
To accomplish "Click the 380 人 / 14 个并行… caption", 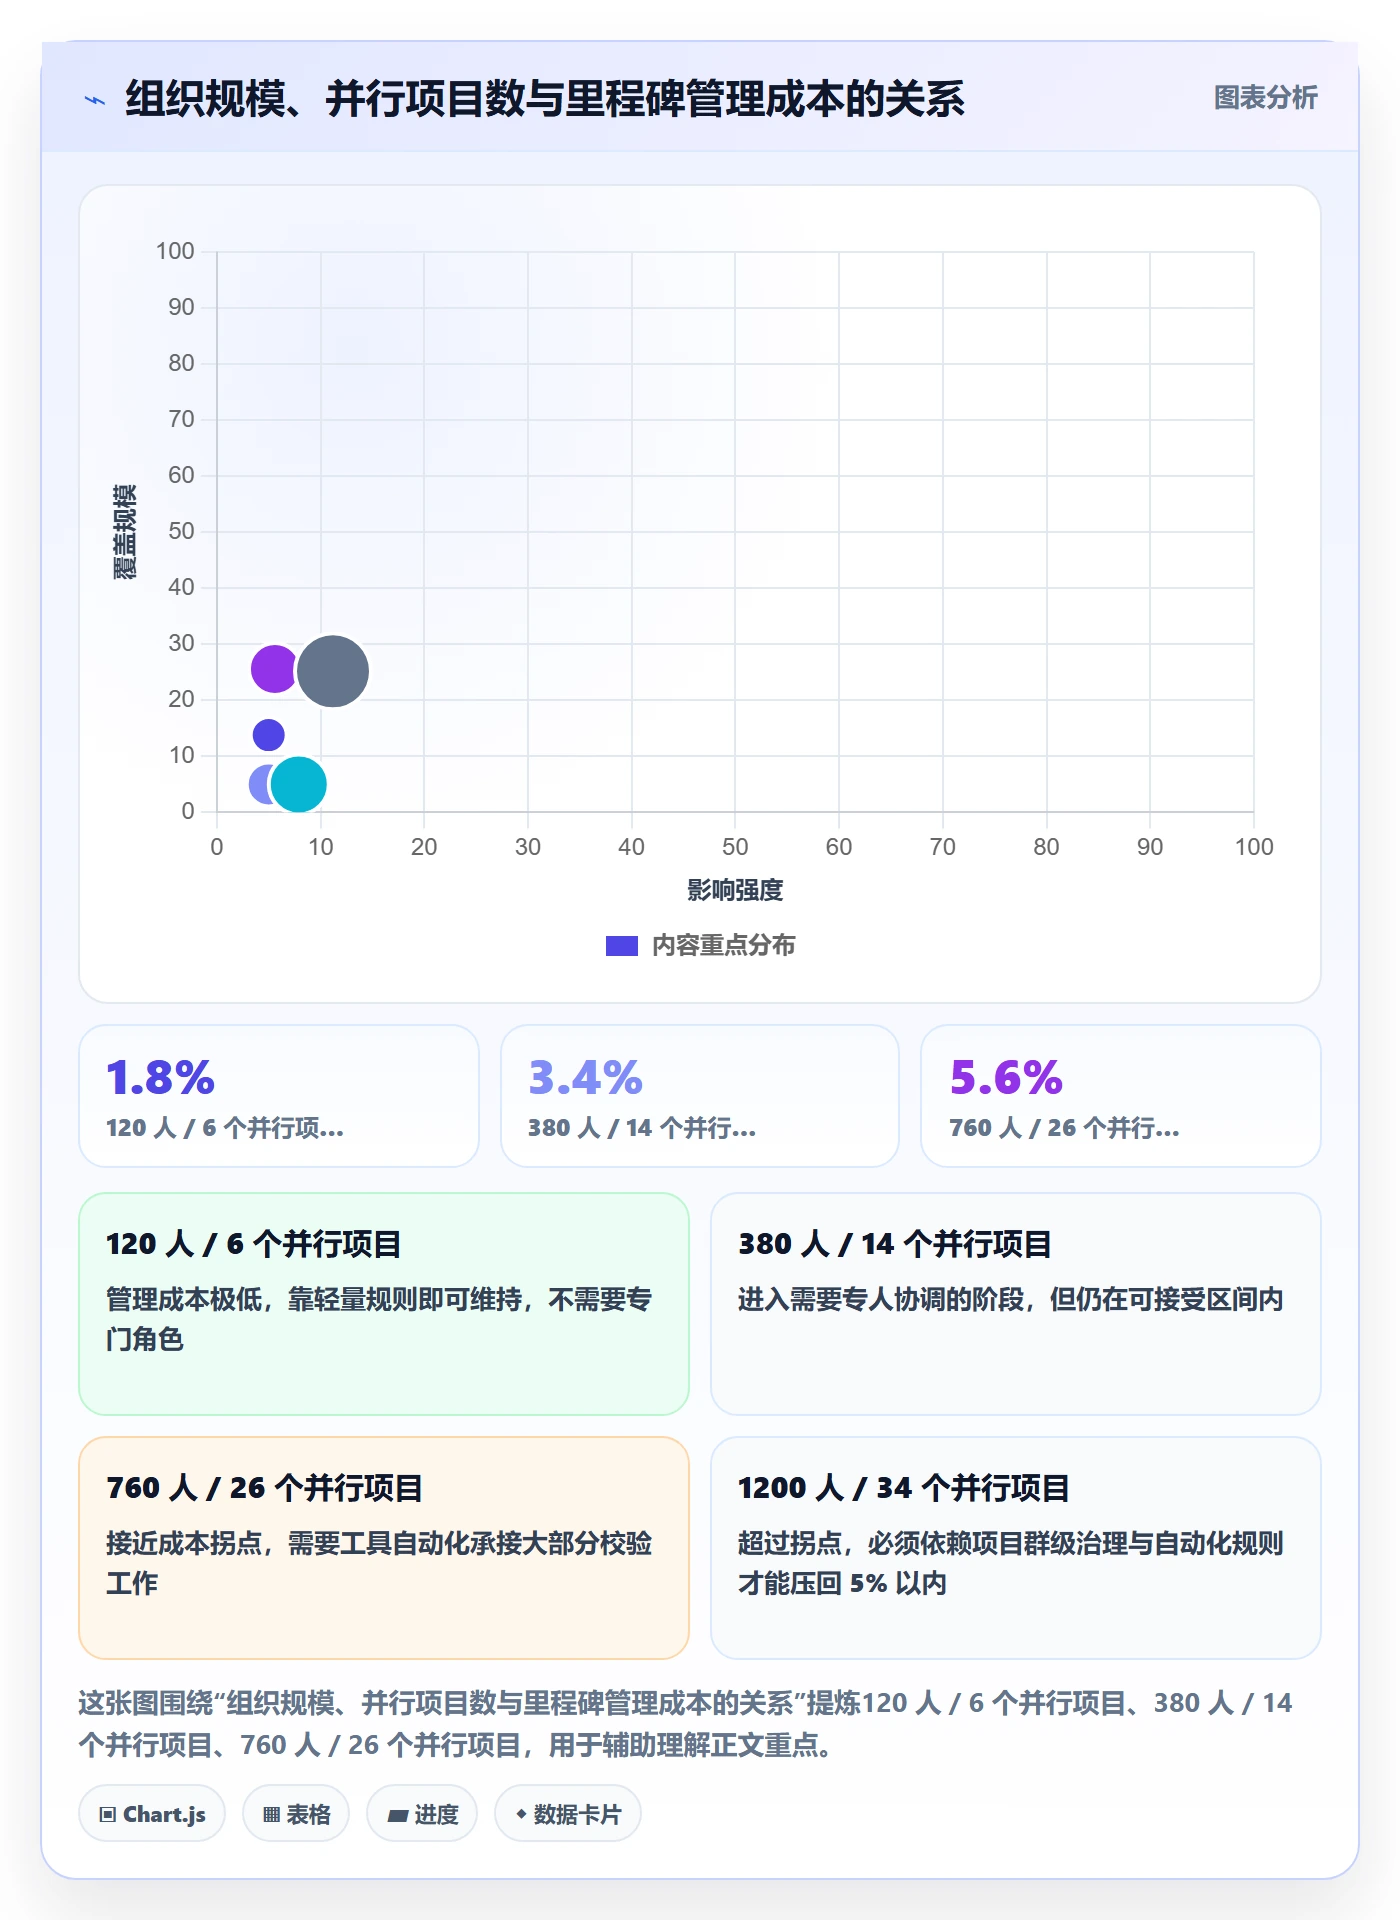I will tap(642, 1128).
